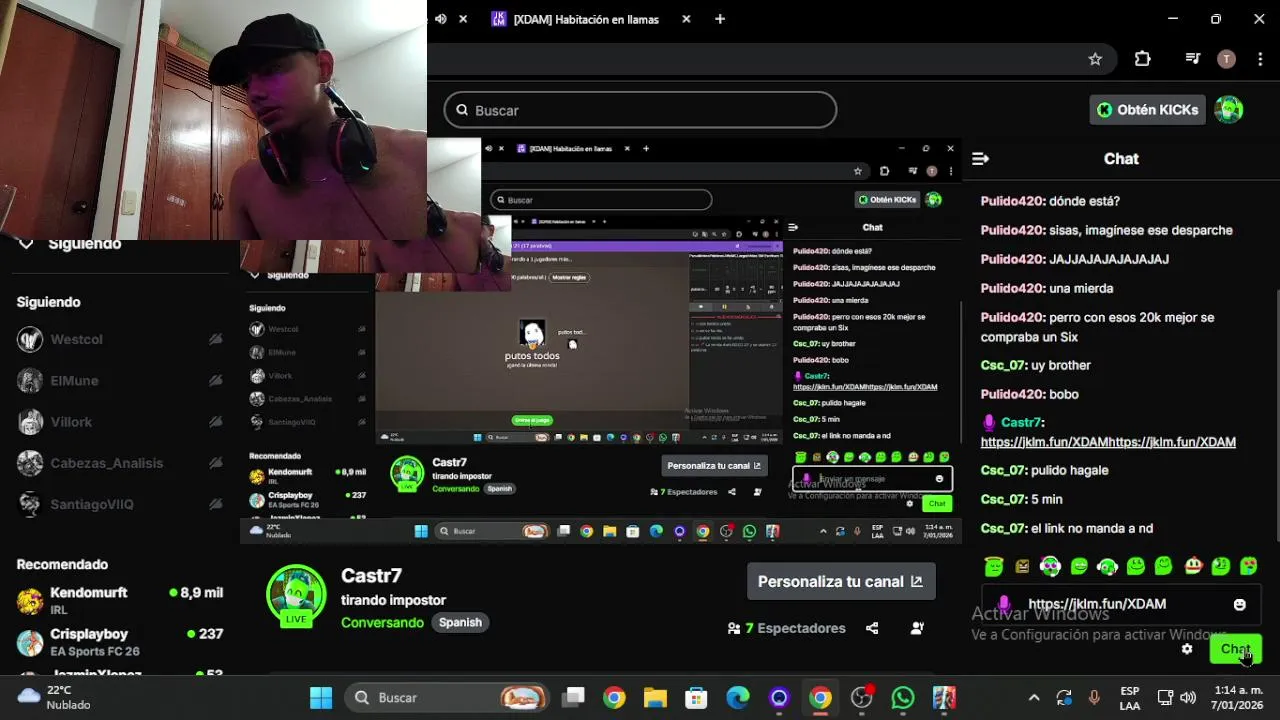Mute the tab using its speaker icon
The image size is (1280, 720).
pyautogui.click(x=440, y=19)
